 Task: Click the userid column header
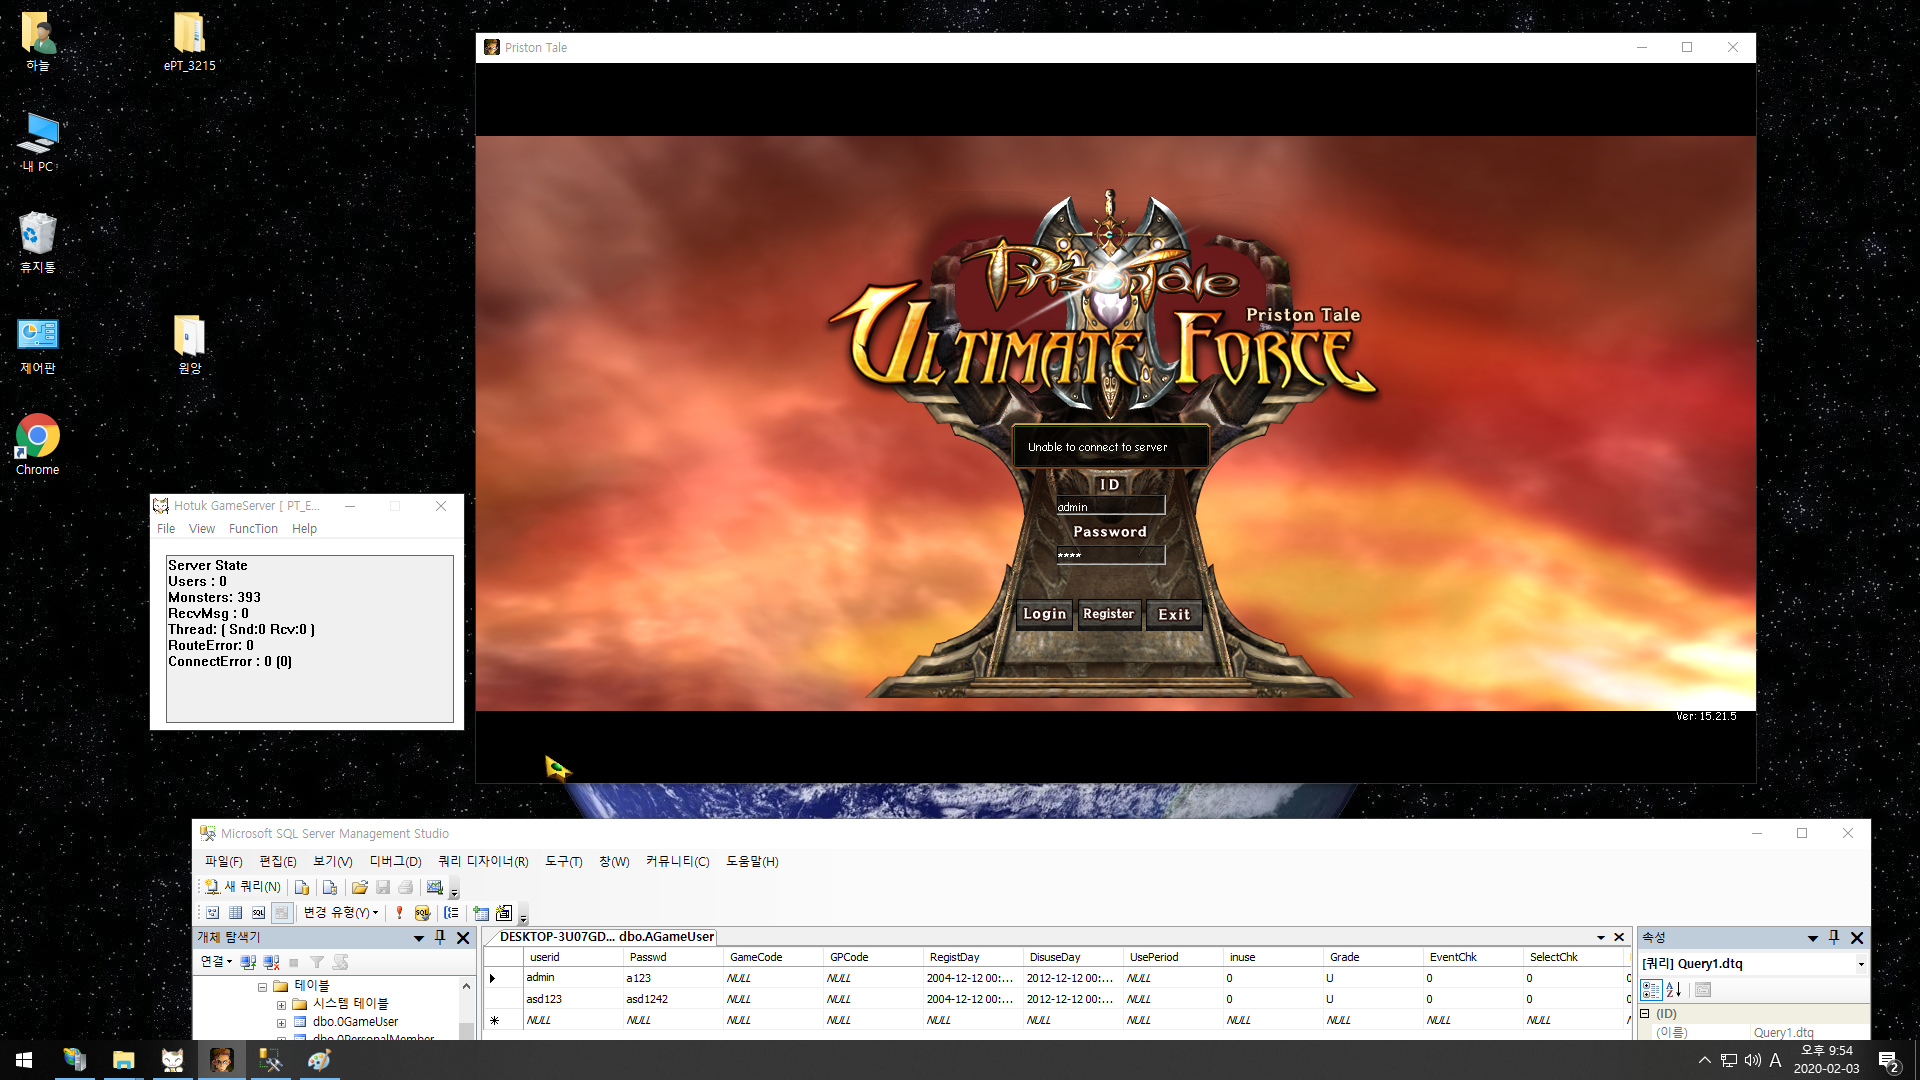click(573, 957)
